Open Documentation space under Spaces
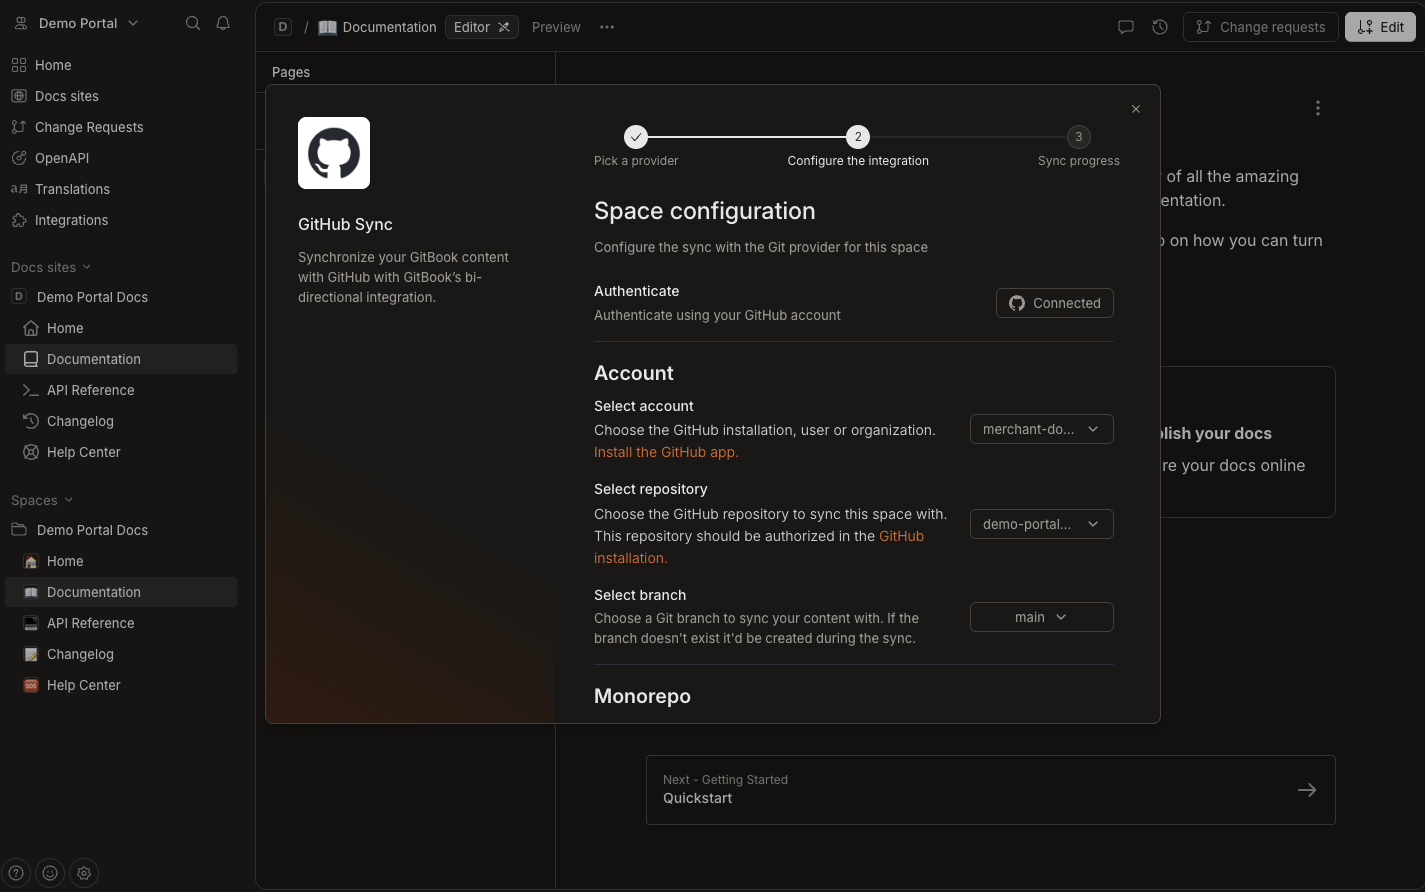1425x892 pixels. pyautogui.click(x=120, y=592)
